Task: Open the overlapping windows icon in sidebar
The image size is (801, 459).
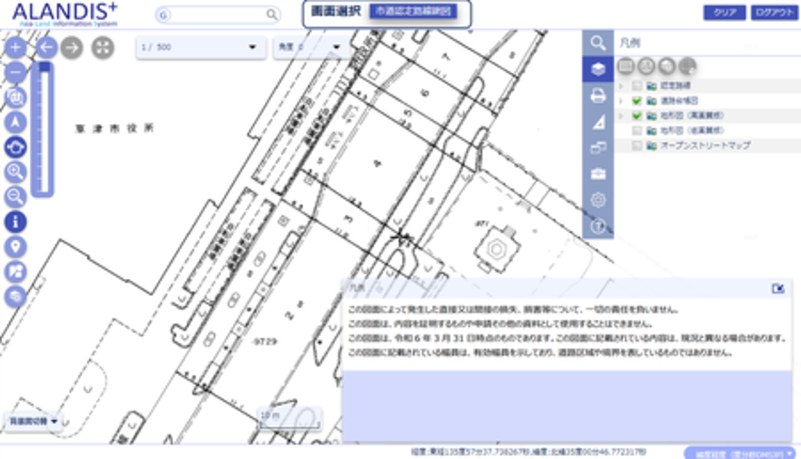Action: tap(598, 148)
